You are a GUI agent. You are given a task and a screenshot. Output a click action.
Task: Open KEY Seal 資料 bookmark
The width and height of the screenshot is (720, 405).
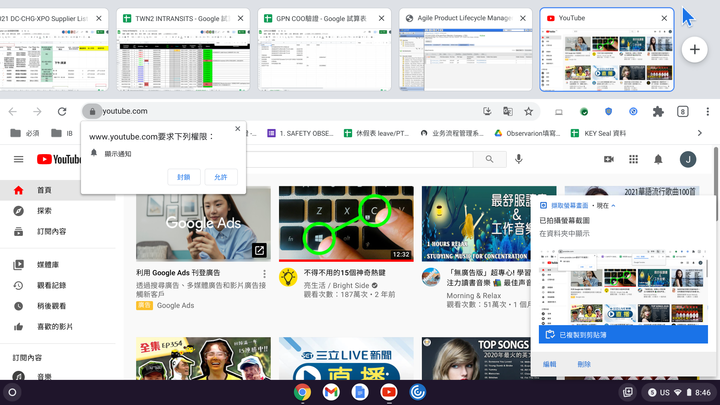[598, 133]
